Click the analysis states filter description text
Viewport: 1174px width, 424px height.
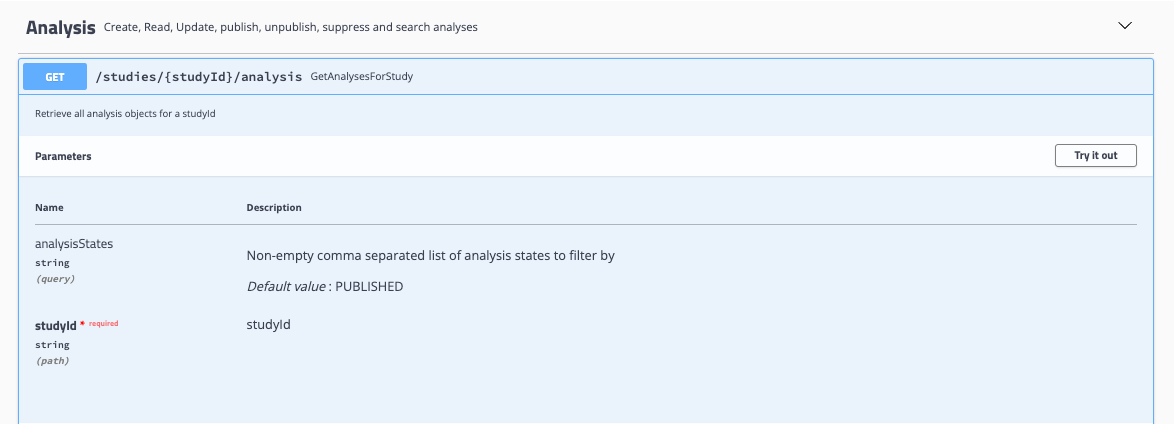coord(430,256)
